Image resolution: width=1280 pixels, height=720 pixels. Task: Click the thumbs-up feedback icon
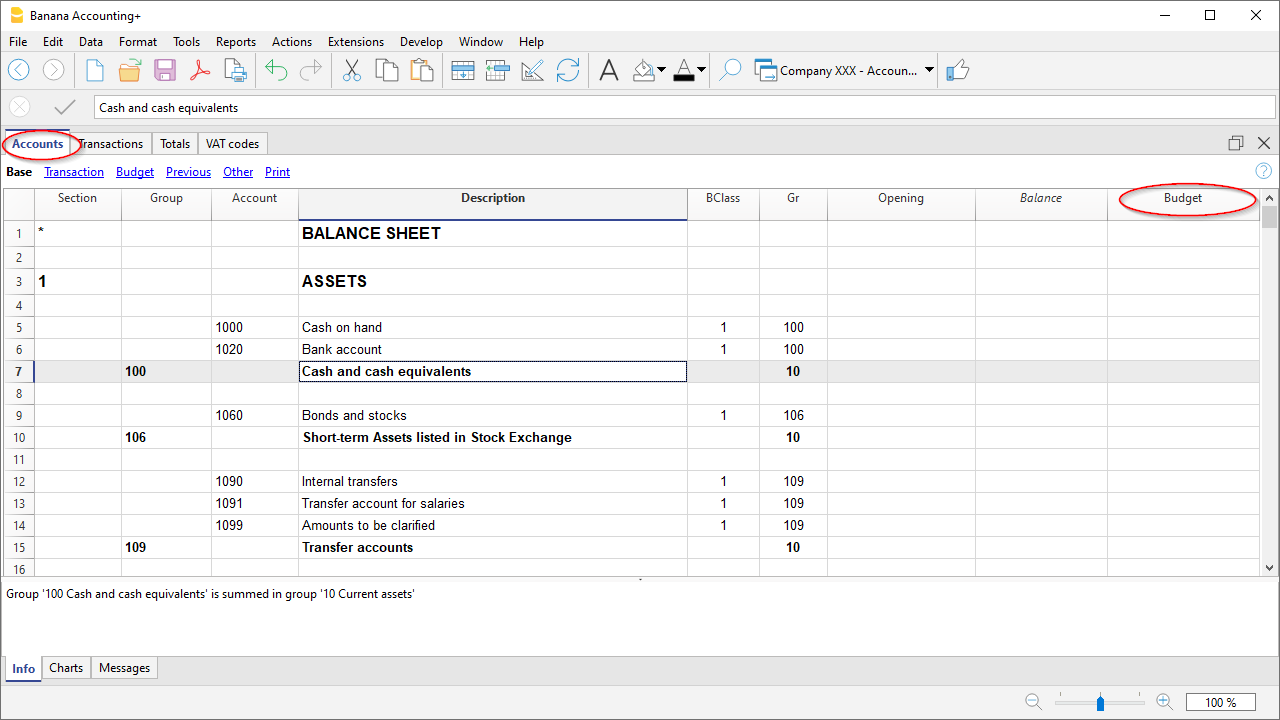957,70
